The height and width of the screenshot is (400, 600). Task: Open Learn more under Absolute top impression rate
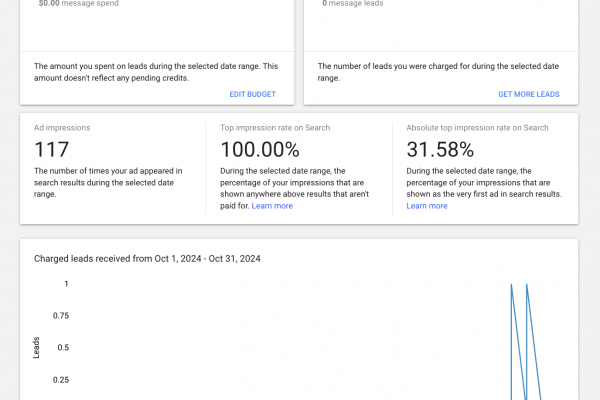(x=427, y=206)
